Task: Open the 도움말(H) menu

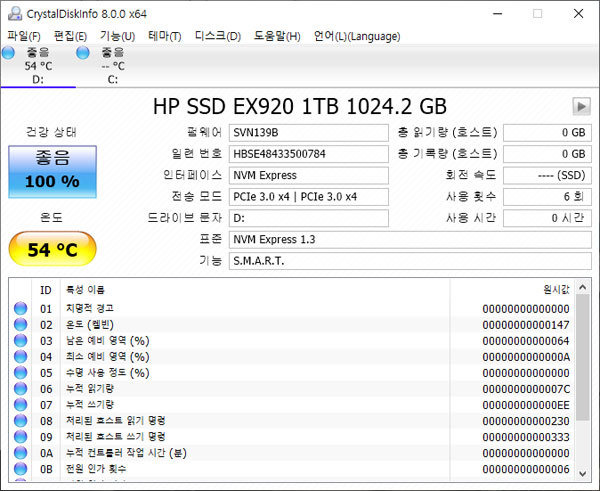Action: [x=277, y=36]
